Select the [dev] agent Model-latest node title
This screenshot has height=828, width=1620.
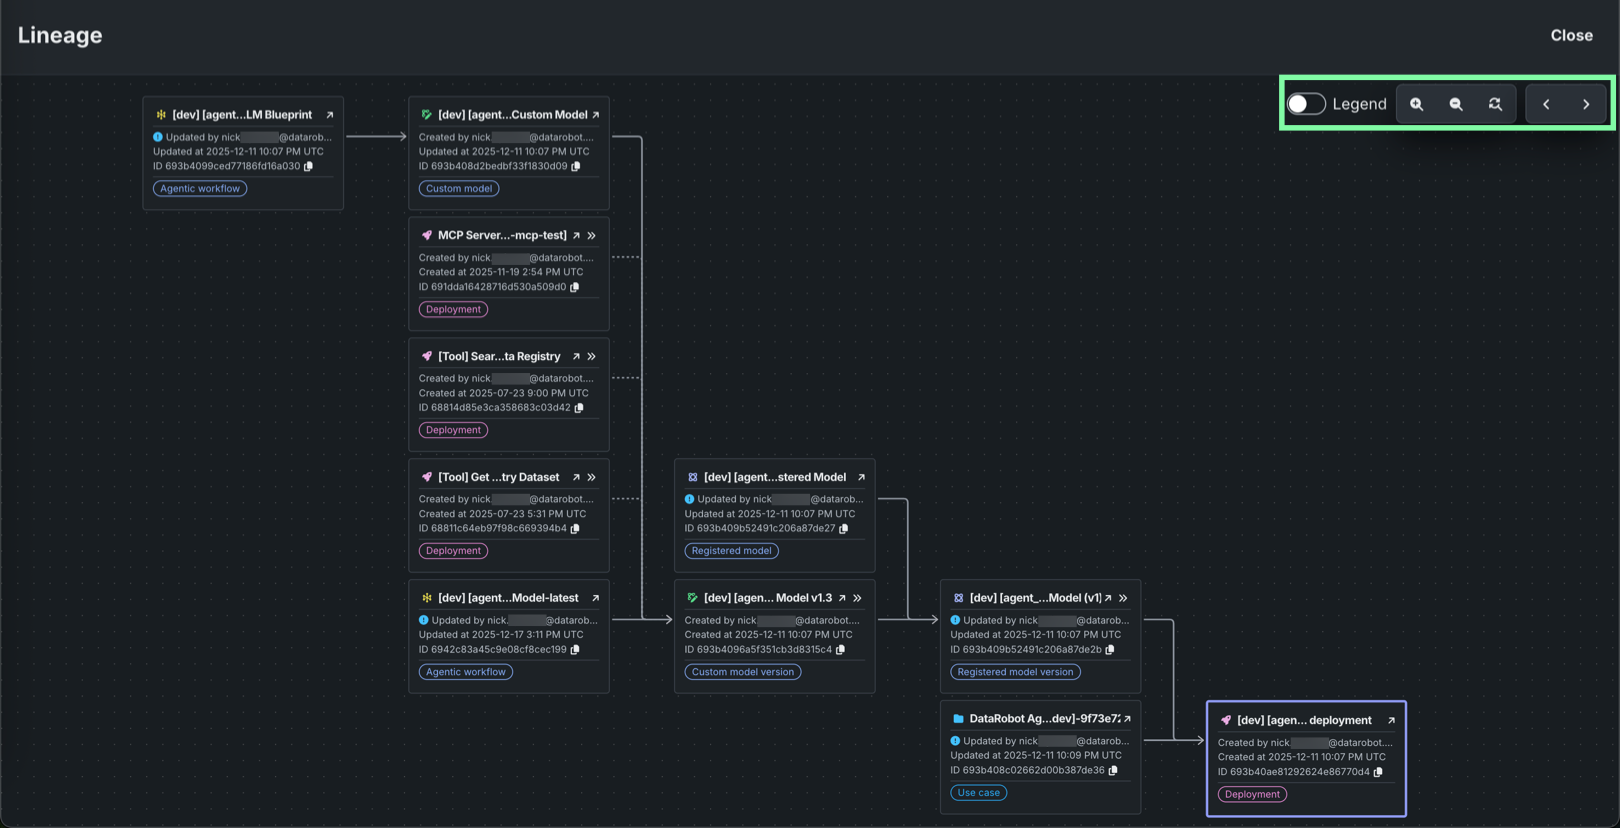(x=508, y=598)
